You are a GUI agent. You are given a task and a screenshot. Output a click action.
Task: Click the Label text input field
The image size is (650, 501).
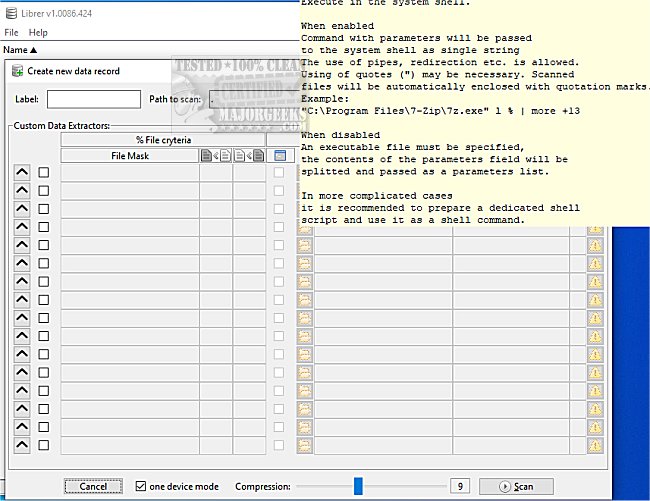(x=93, y=99)
